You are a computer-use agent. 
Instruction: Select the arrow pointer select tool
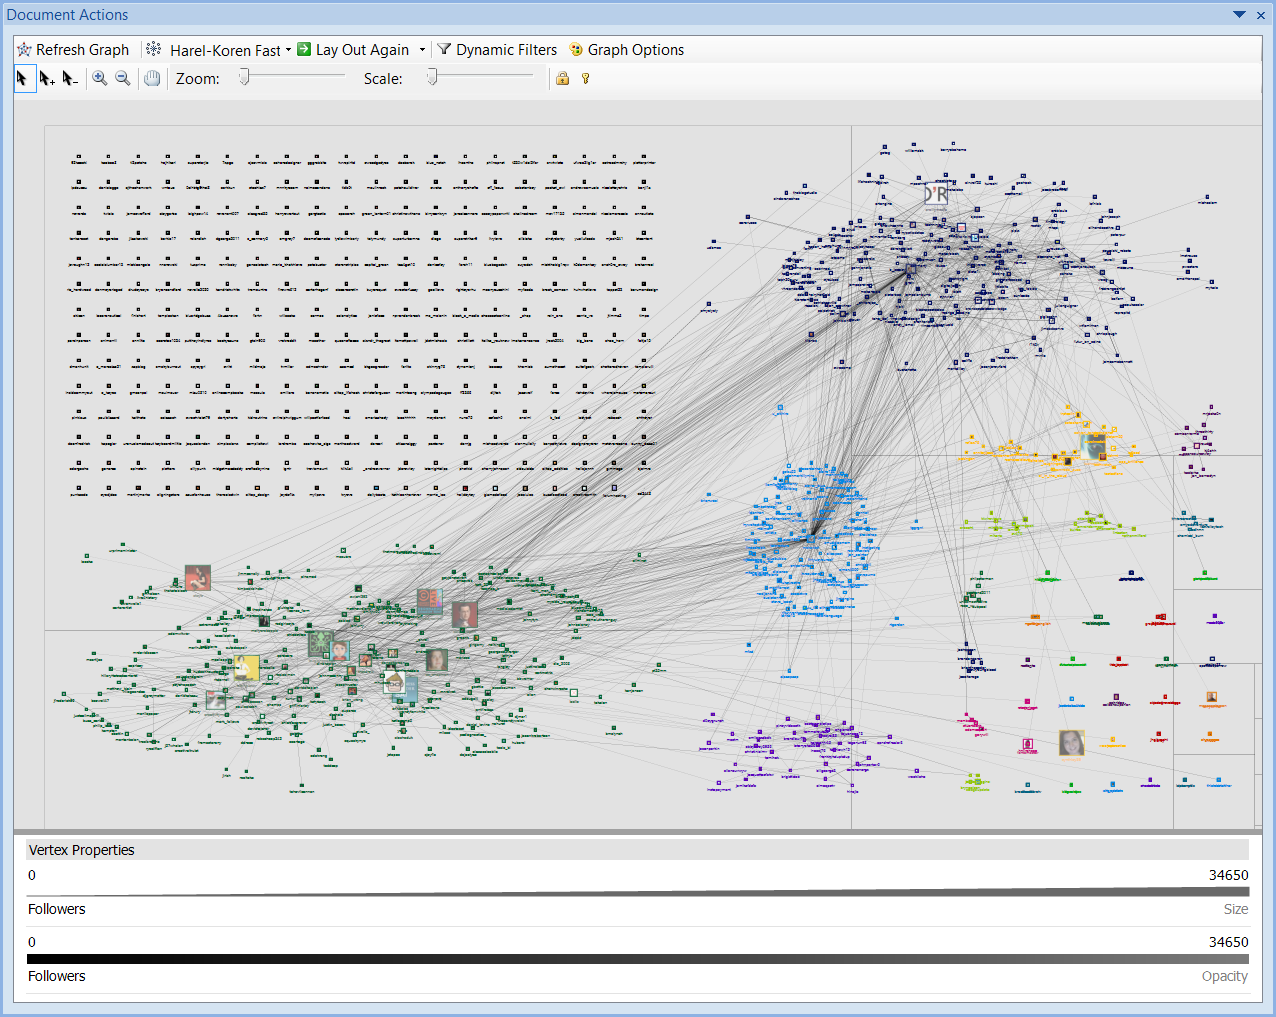(23, 78)
